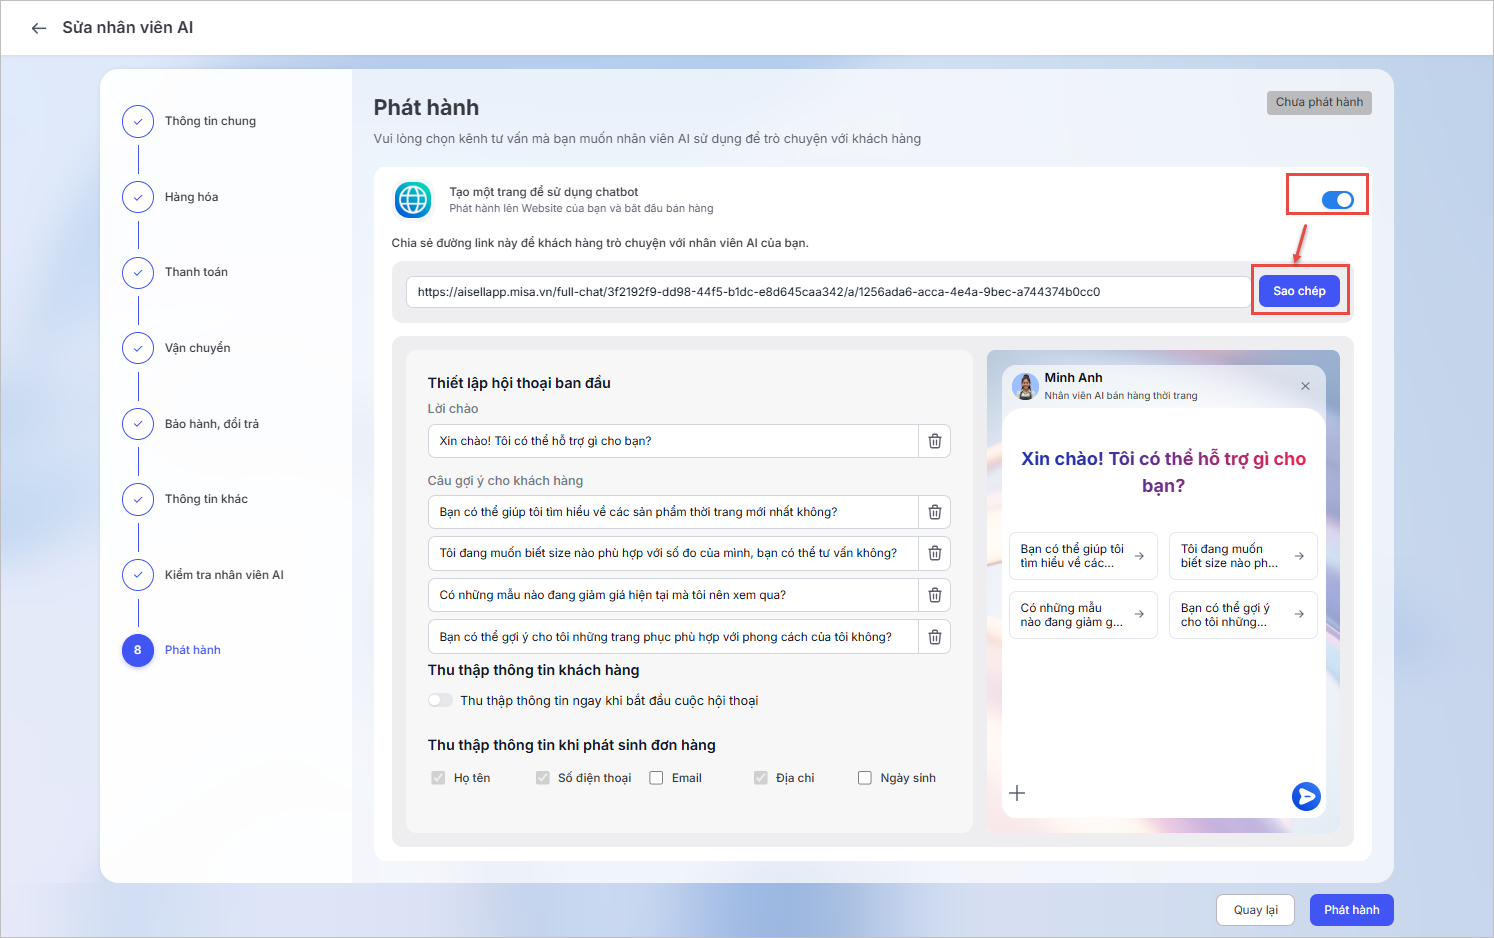
Task: Click the back arrow beside Sửa nhân viên AI
Action: tap(39, 28)
